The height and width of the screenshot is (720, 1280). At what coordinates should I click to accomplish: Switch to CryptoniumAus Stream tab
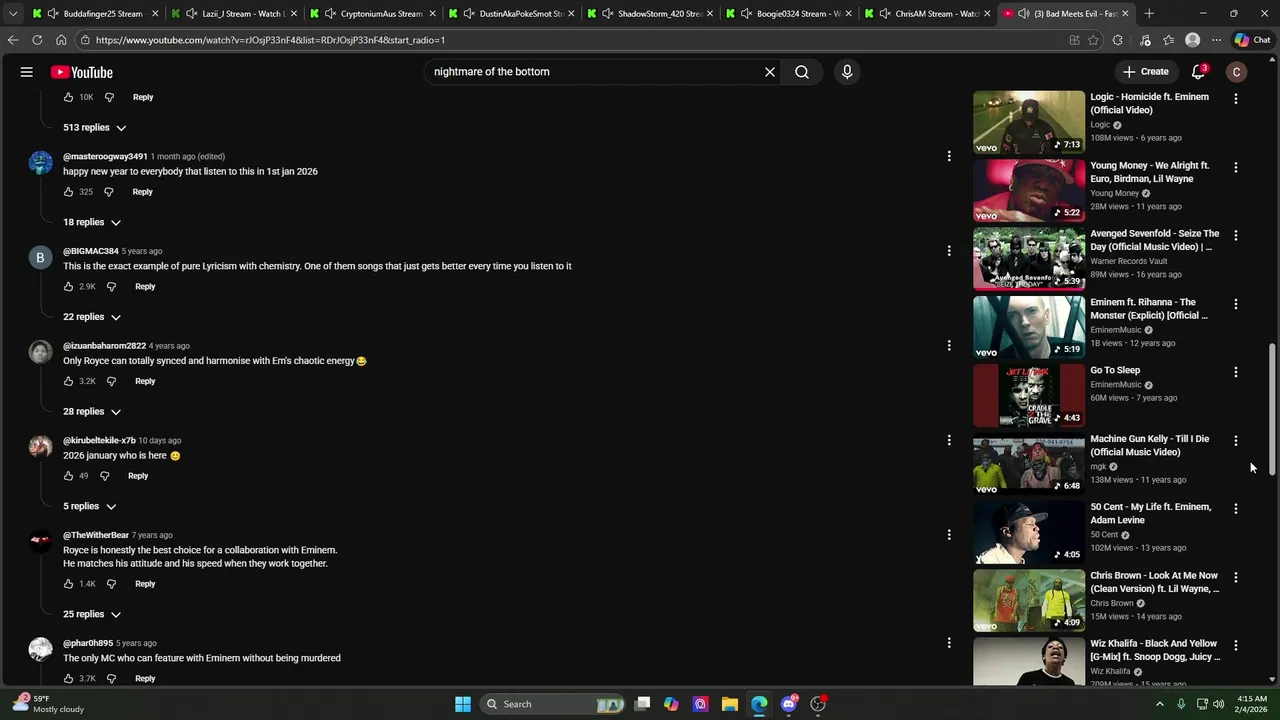point(374,14)
